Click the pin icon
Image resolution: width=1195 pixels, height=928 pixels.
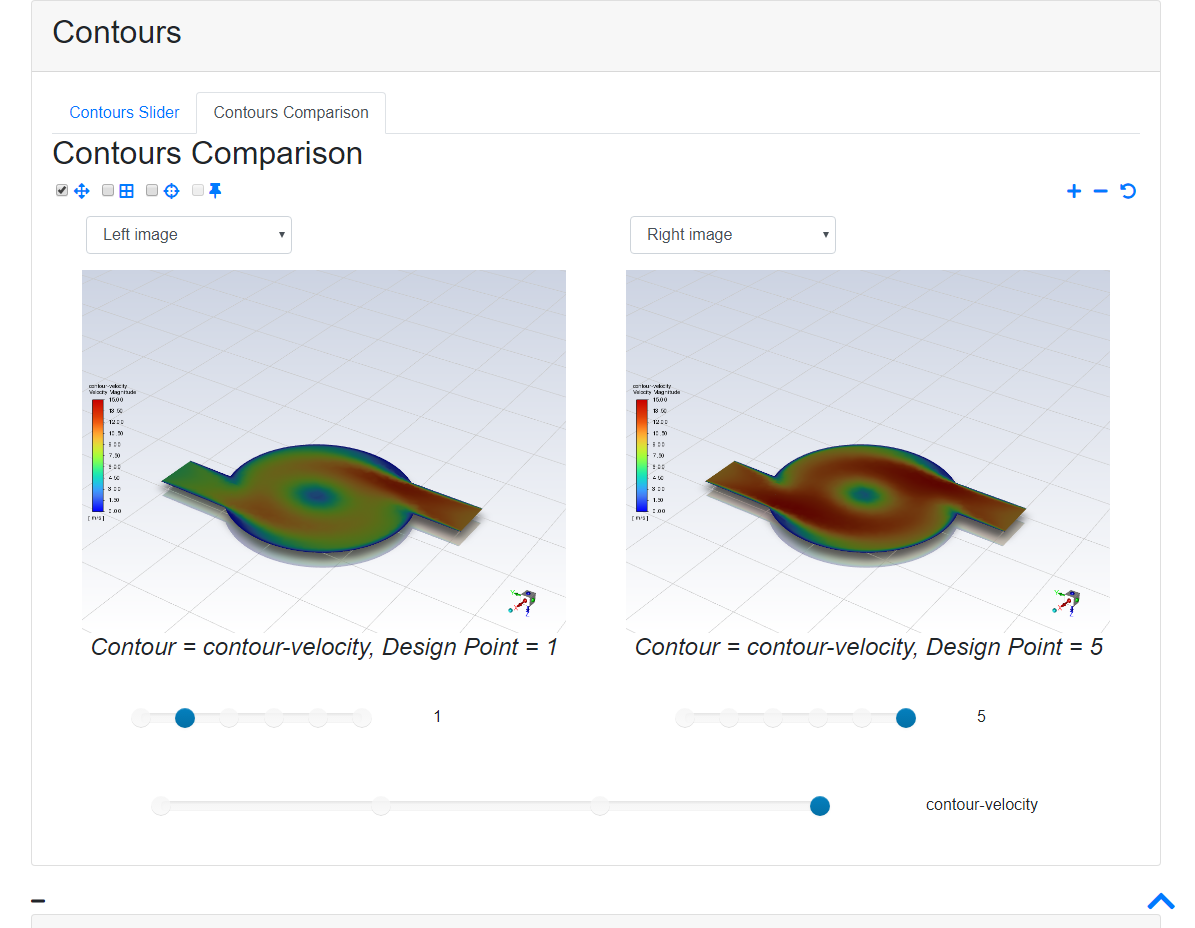(214, 190)
